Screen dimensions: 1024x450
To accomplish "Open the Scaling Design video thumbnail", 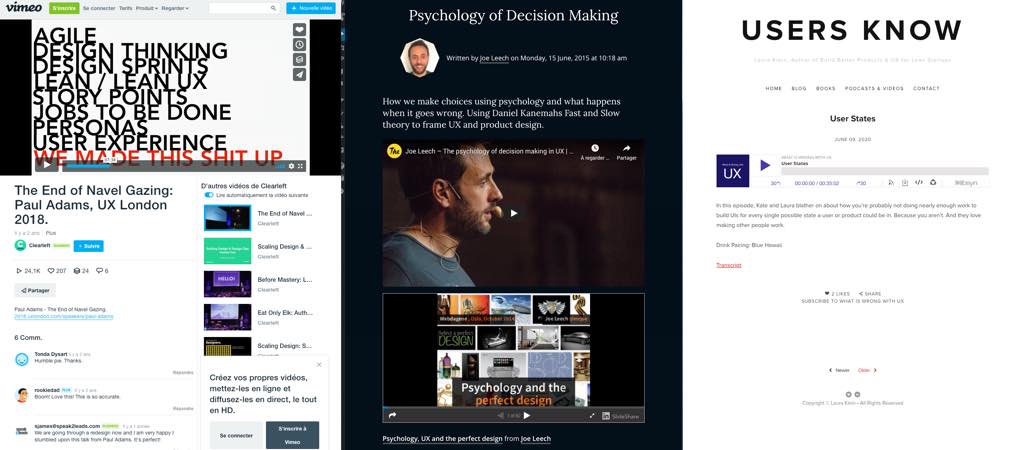I will pos(227,251).
